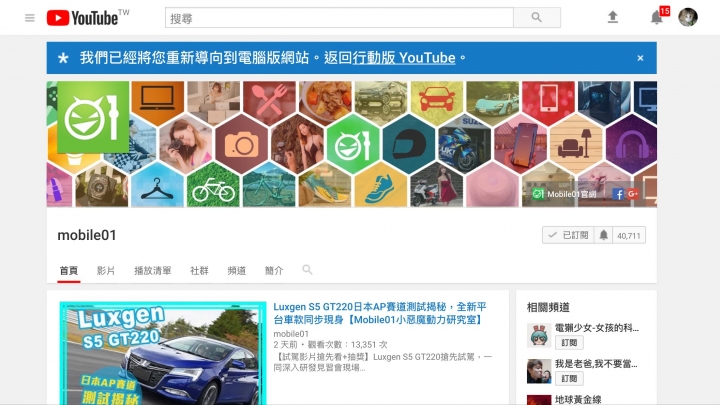
Task: Switch to the 頻道 channels tab
Action: click(x=236, y=270)
